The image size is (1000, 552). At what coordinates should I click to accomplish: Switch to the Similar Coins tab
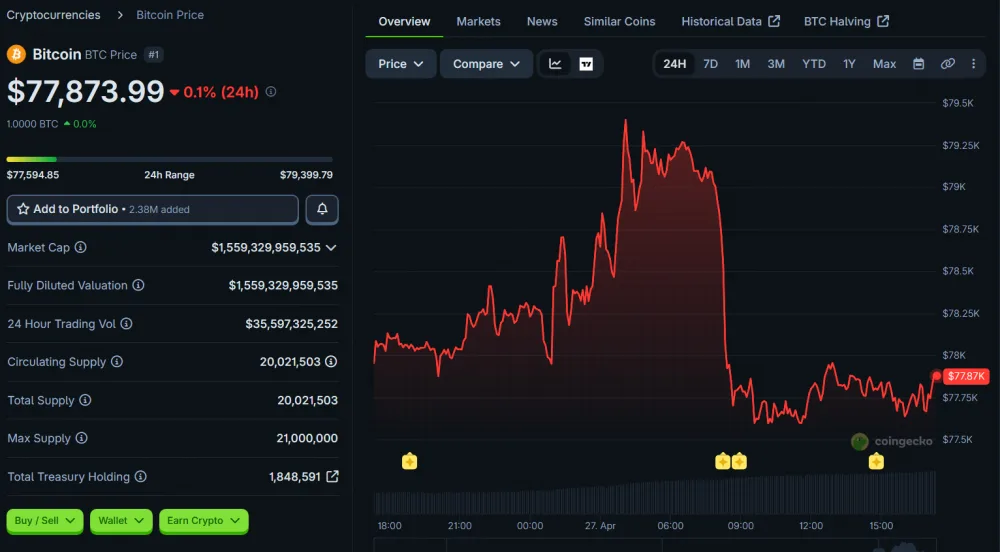point(619,22)
